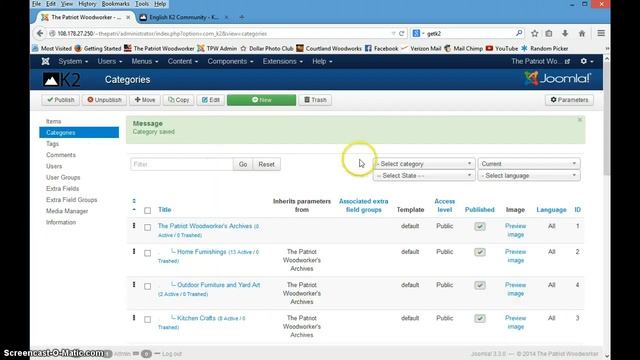Image resolution: width=640 pixels, height=360 pixels.
Task: Open the downloads arrow icon
Action: 565,33
